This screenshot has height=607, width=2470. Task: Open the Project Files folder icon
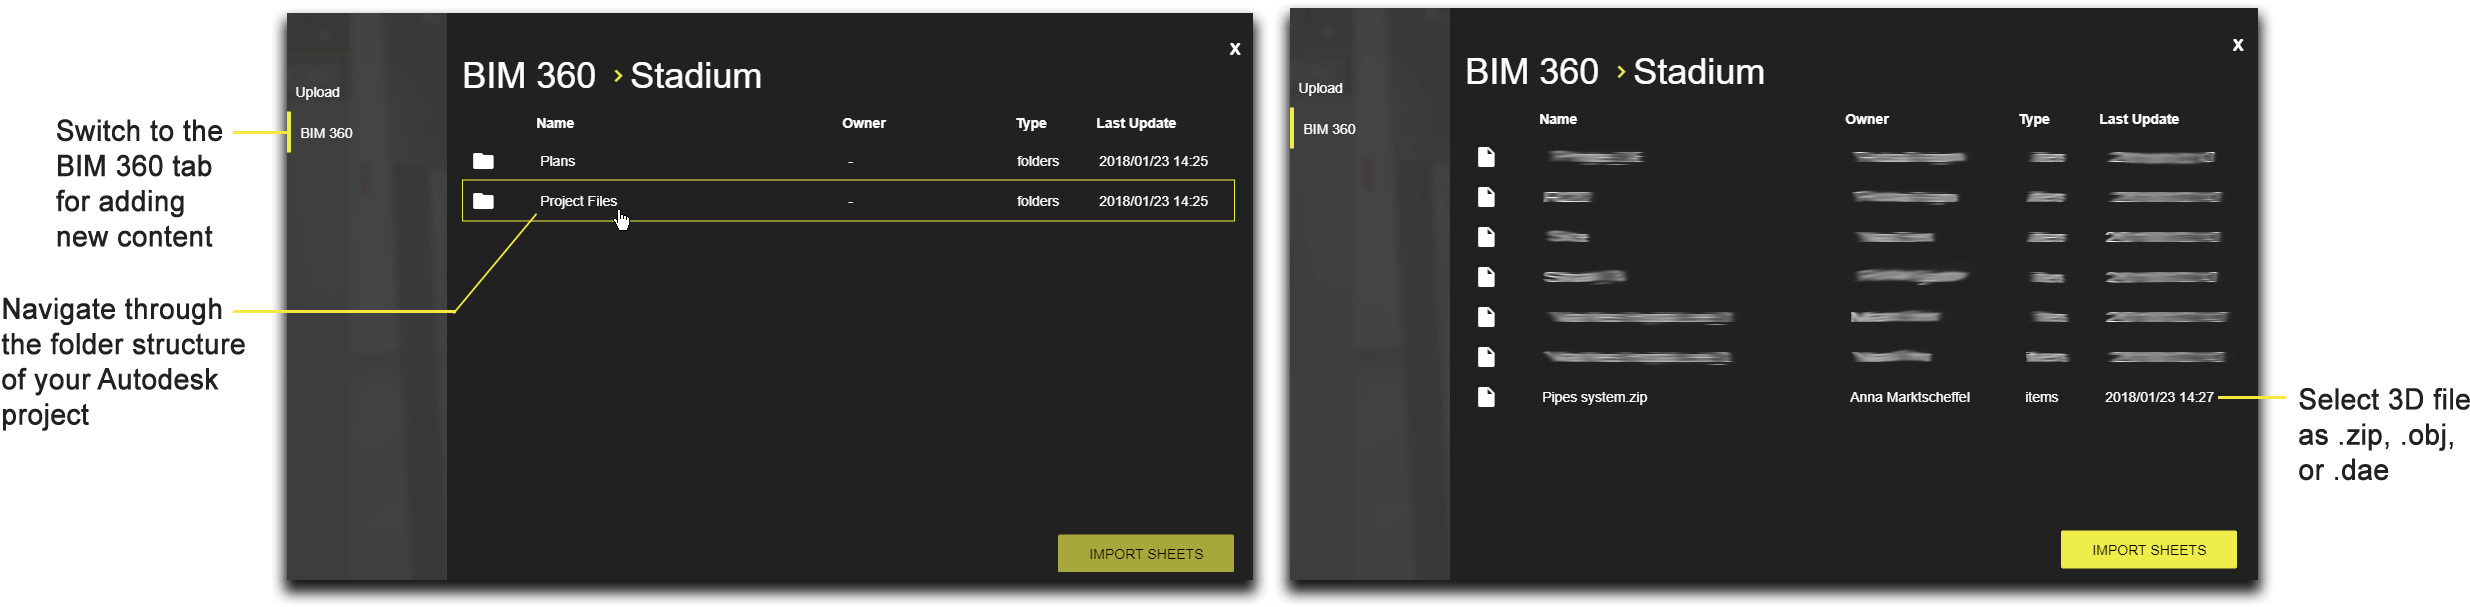pyautogui.click(x=483, y=201)
